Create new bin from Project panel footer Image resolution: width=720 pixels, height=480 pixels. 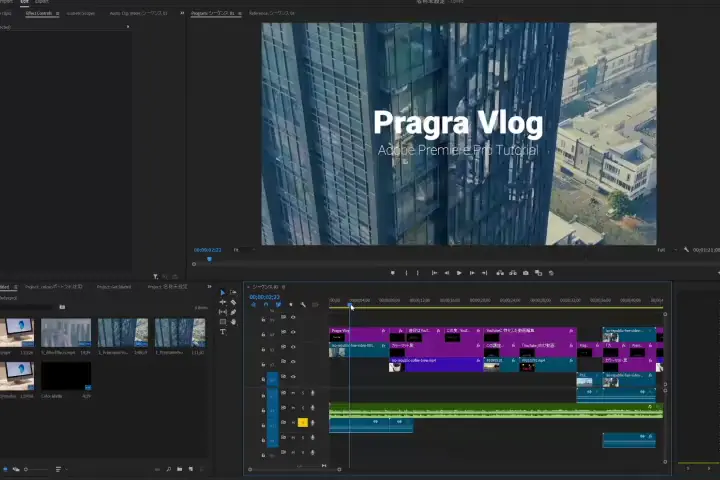[x=180, y=469]
